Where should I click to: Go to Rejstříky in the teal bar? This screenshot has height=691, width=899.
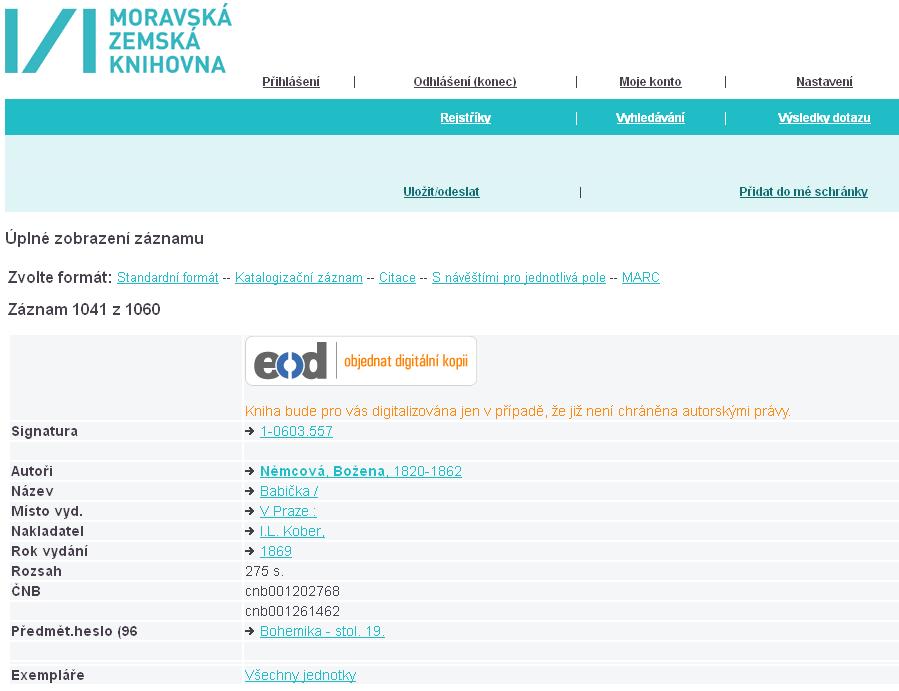coord(466,118)
